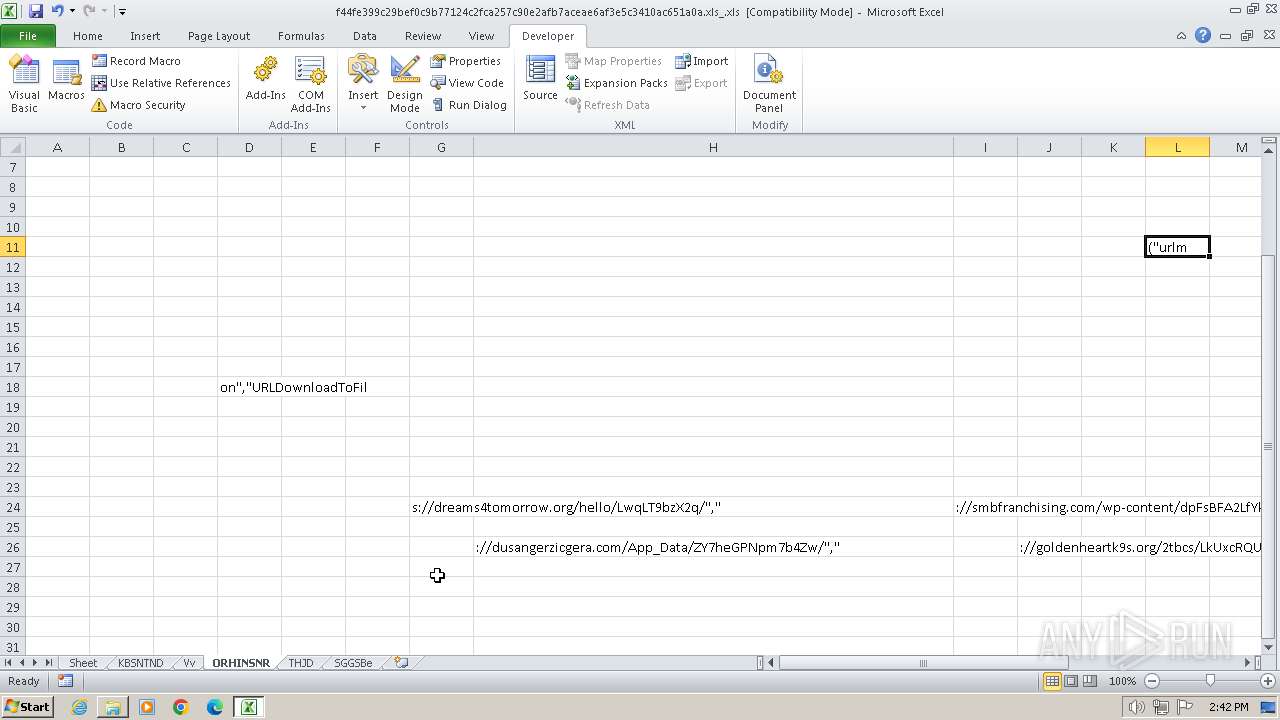Open the Windows Start menu
1280x720 pixels.
[27, 706]
